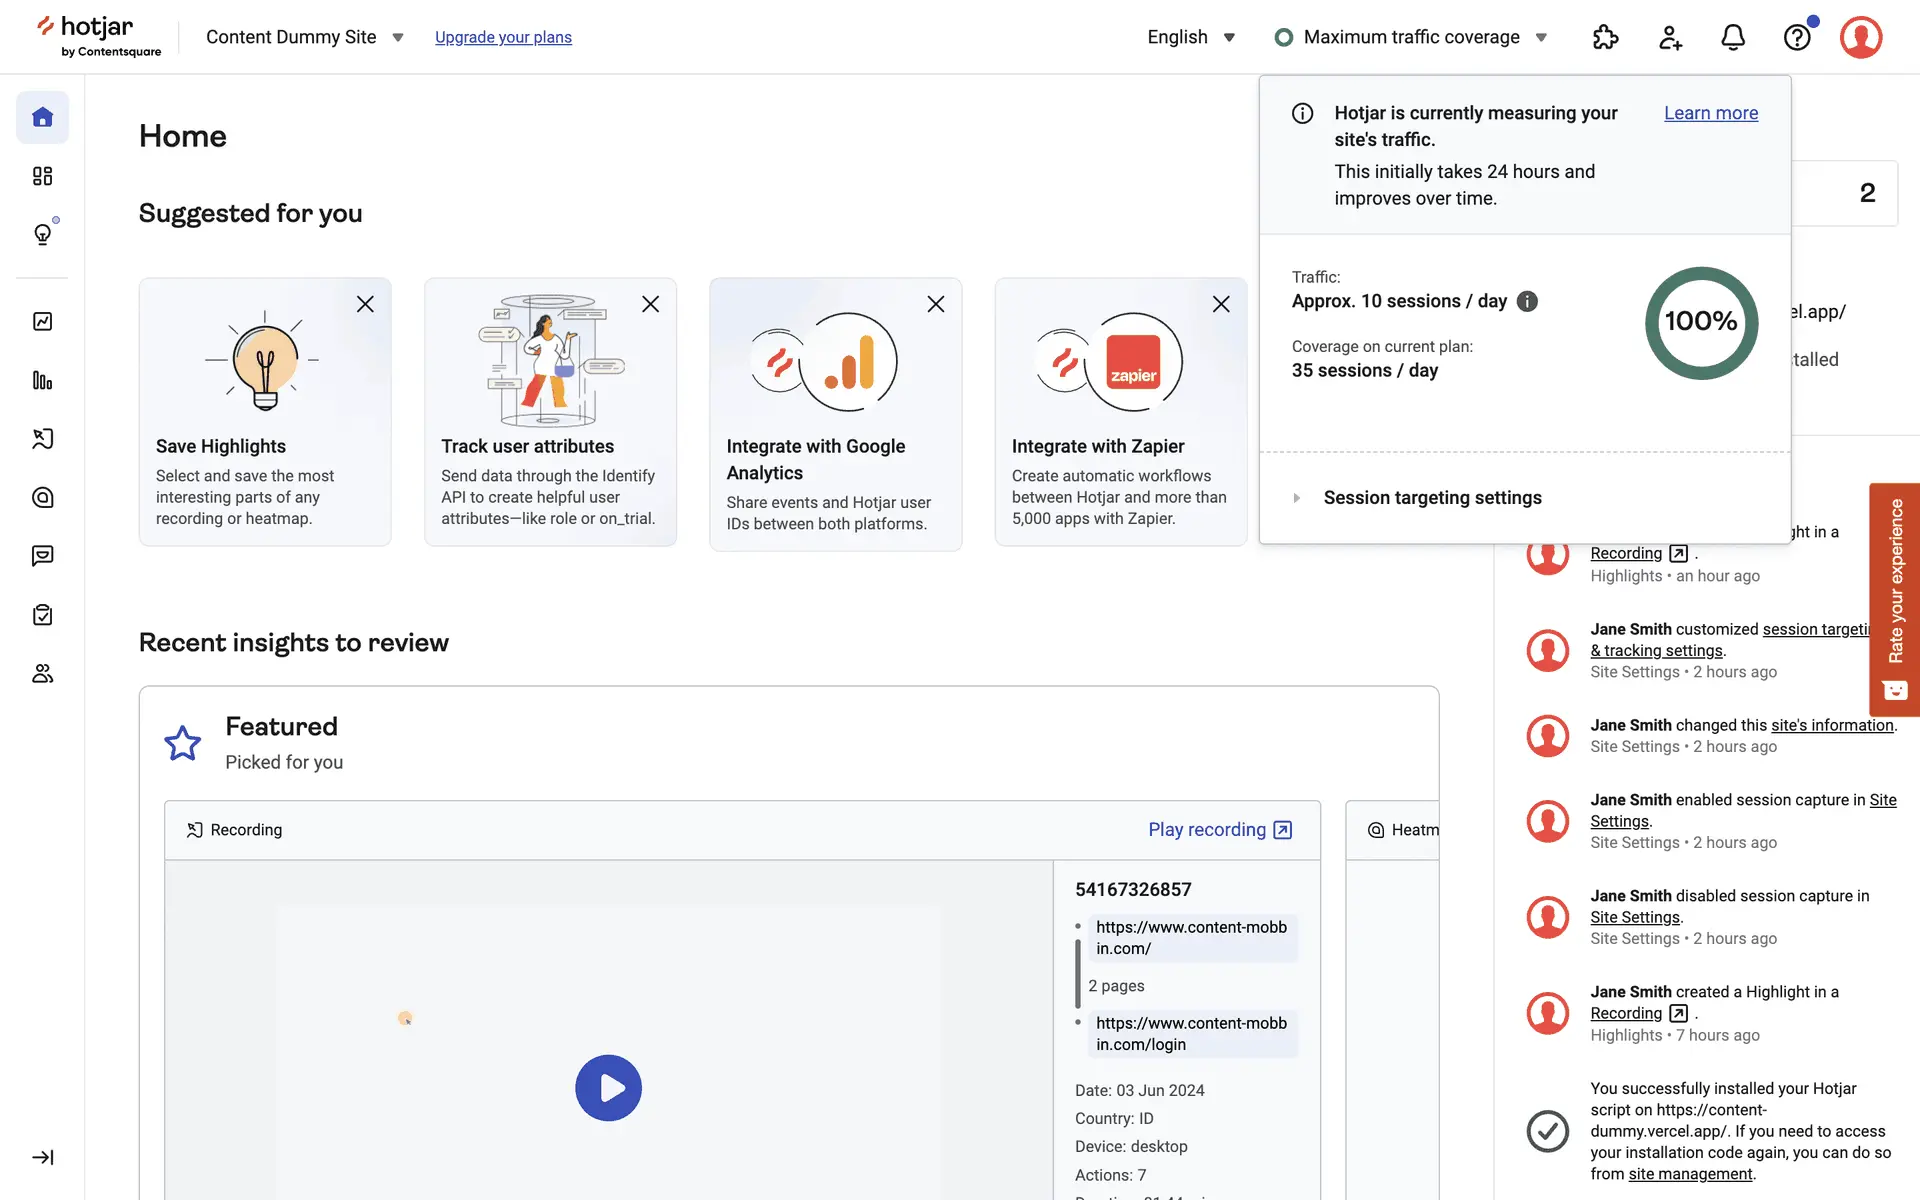Image resolution: width=1920 pixels, height=1200 pixels.
Task: Open the English language dropdown
Action: coord(1191,37)
